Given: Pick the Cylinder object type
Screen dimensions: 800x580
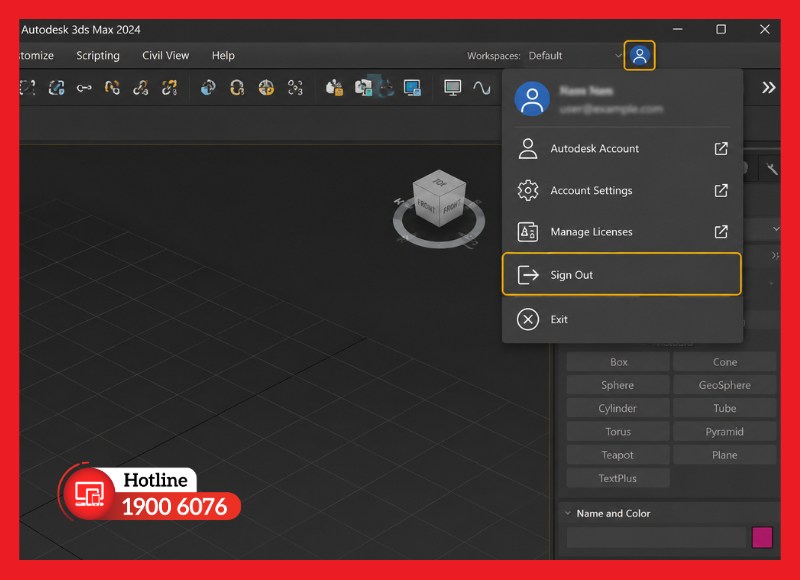Looking at the screenshot, I should [618, 408].
